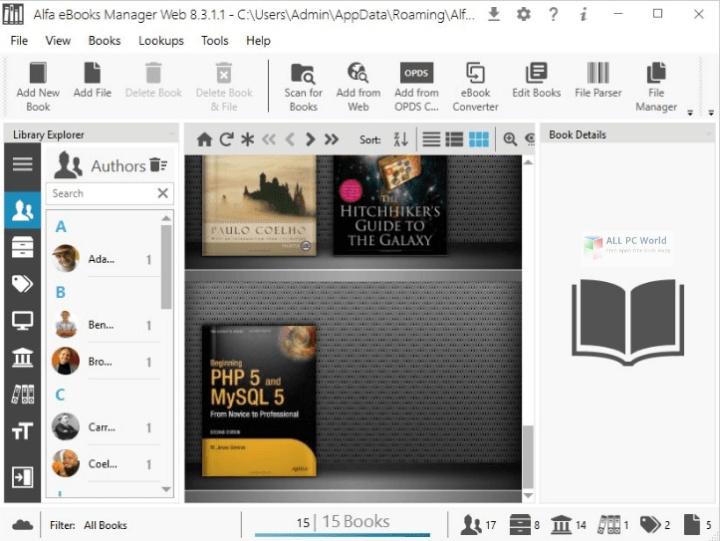Open Scan for Books tool

tap(303, 87)
